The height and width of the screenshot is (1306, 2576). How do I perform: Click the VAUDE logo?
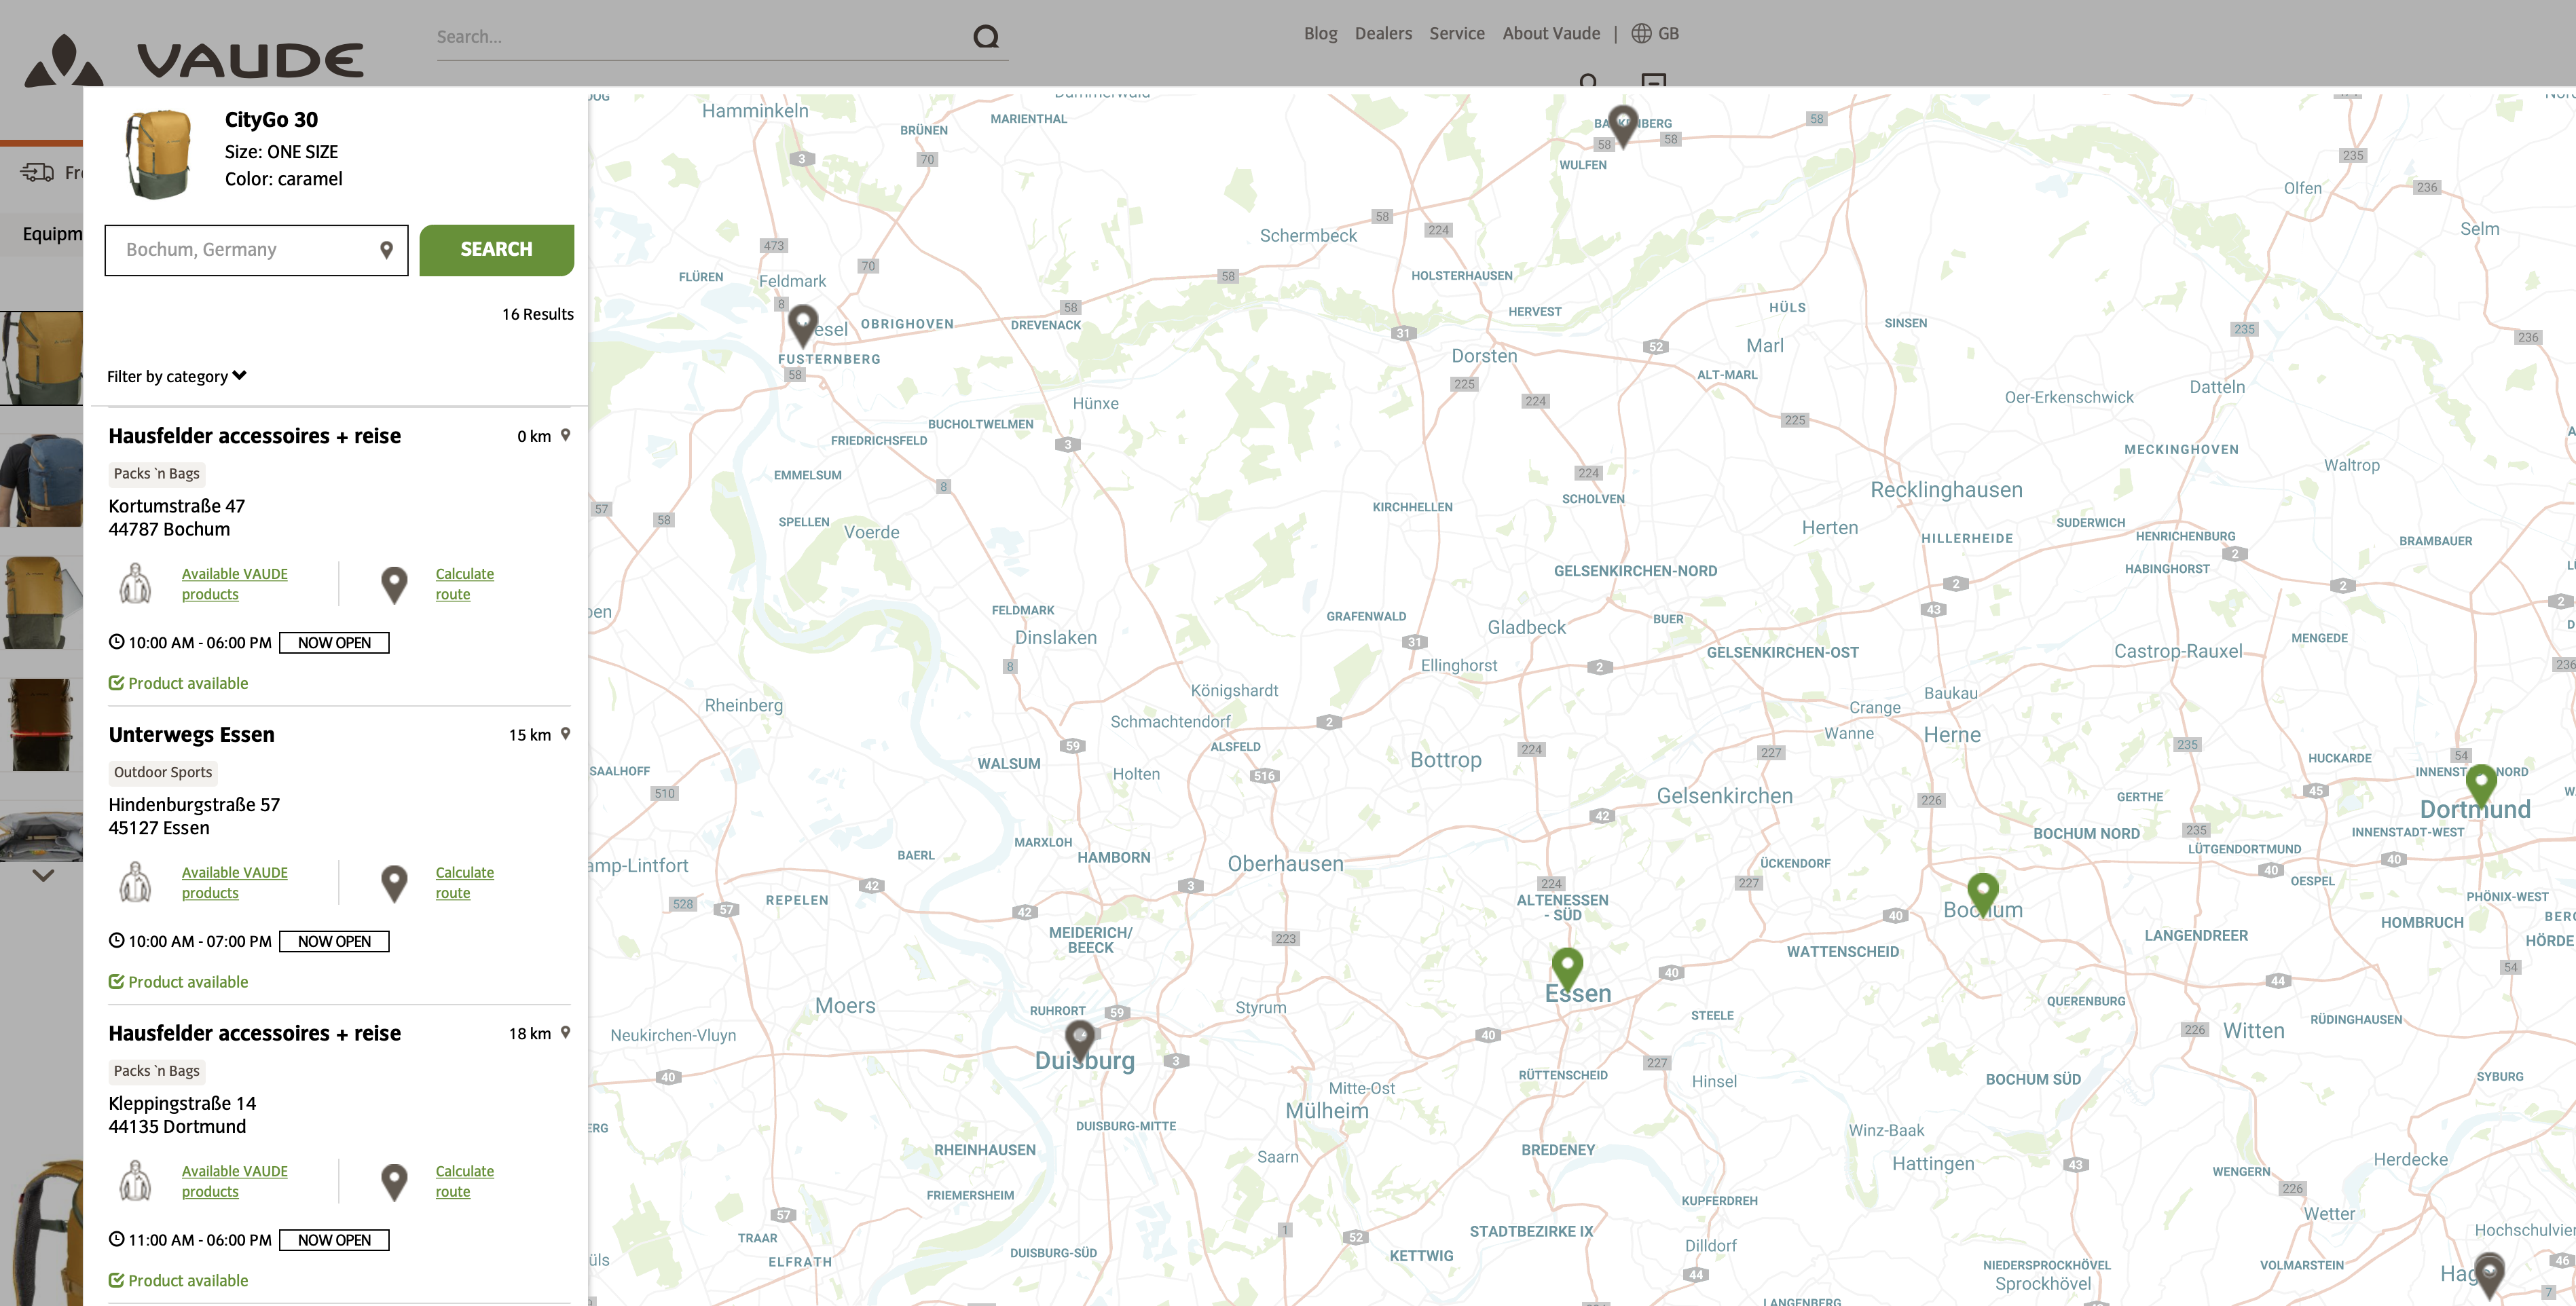tap(194, 60)
